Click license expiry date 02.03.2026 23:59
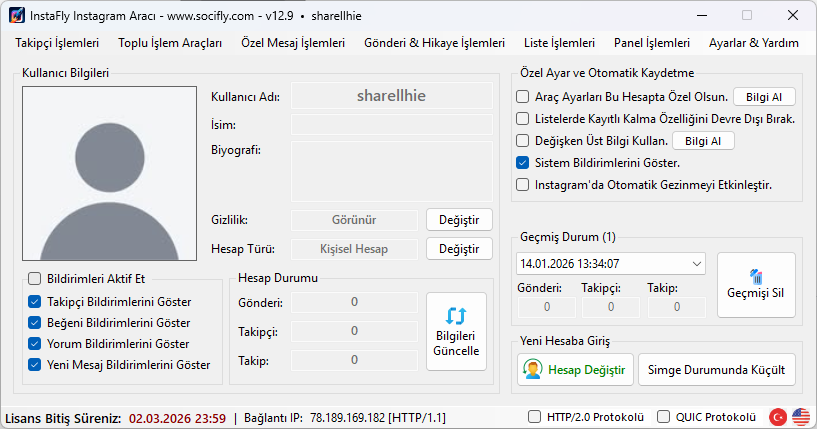The width and height of the screenshot is (817, 429). 178,418
